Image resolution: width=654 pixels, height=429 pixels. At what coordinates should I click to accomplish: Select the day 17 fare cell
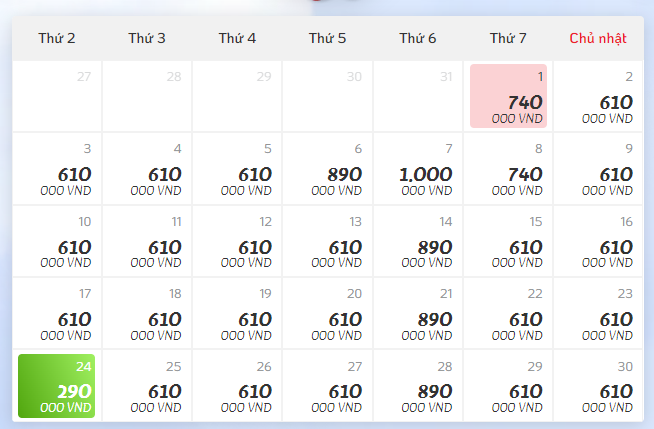(57, 313)
